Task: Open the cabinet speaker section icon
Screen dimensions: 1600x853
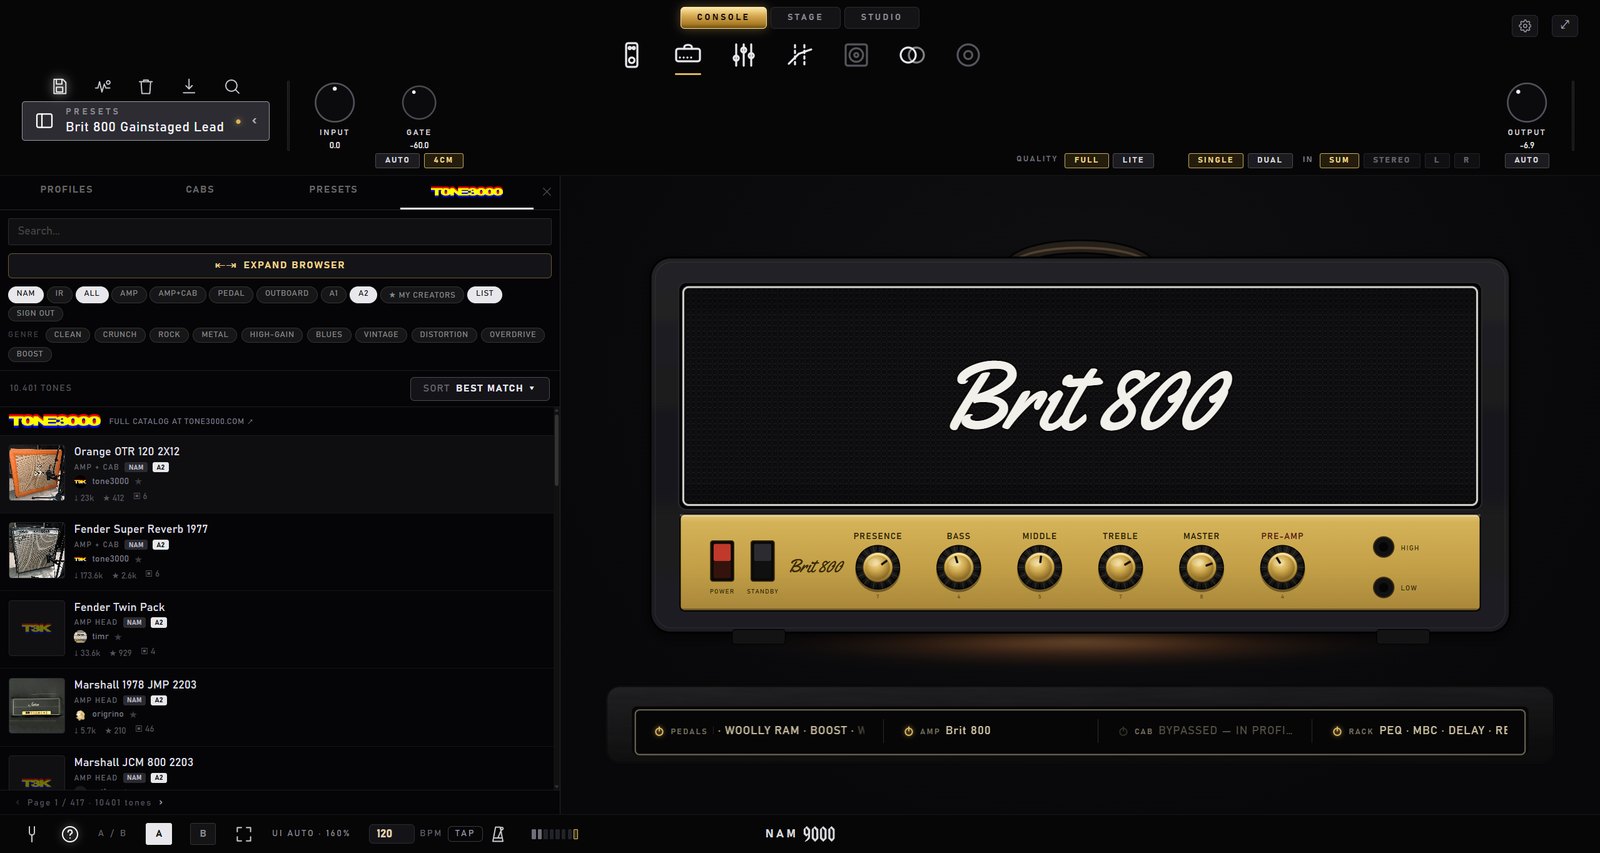Action: [856, 55]
